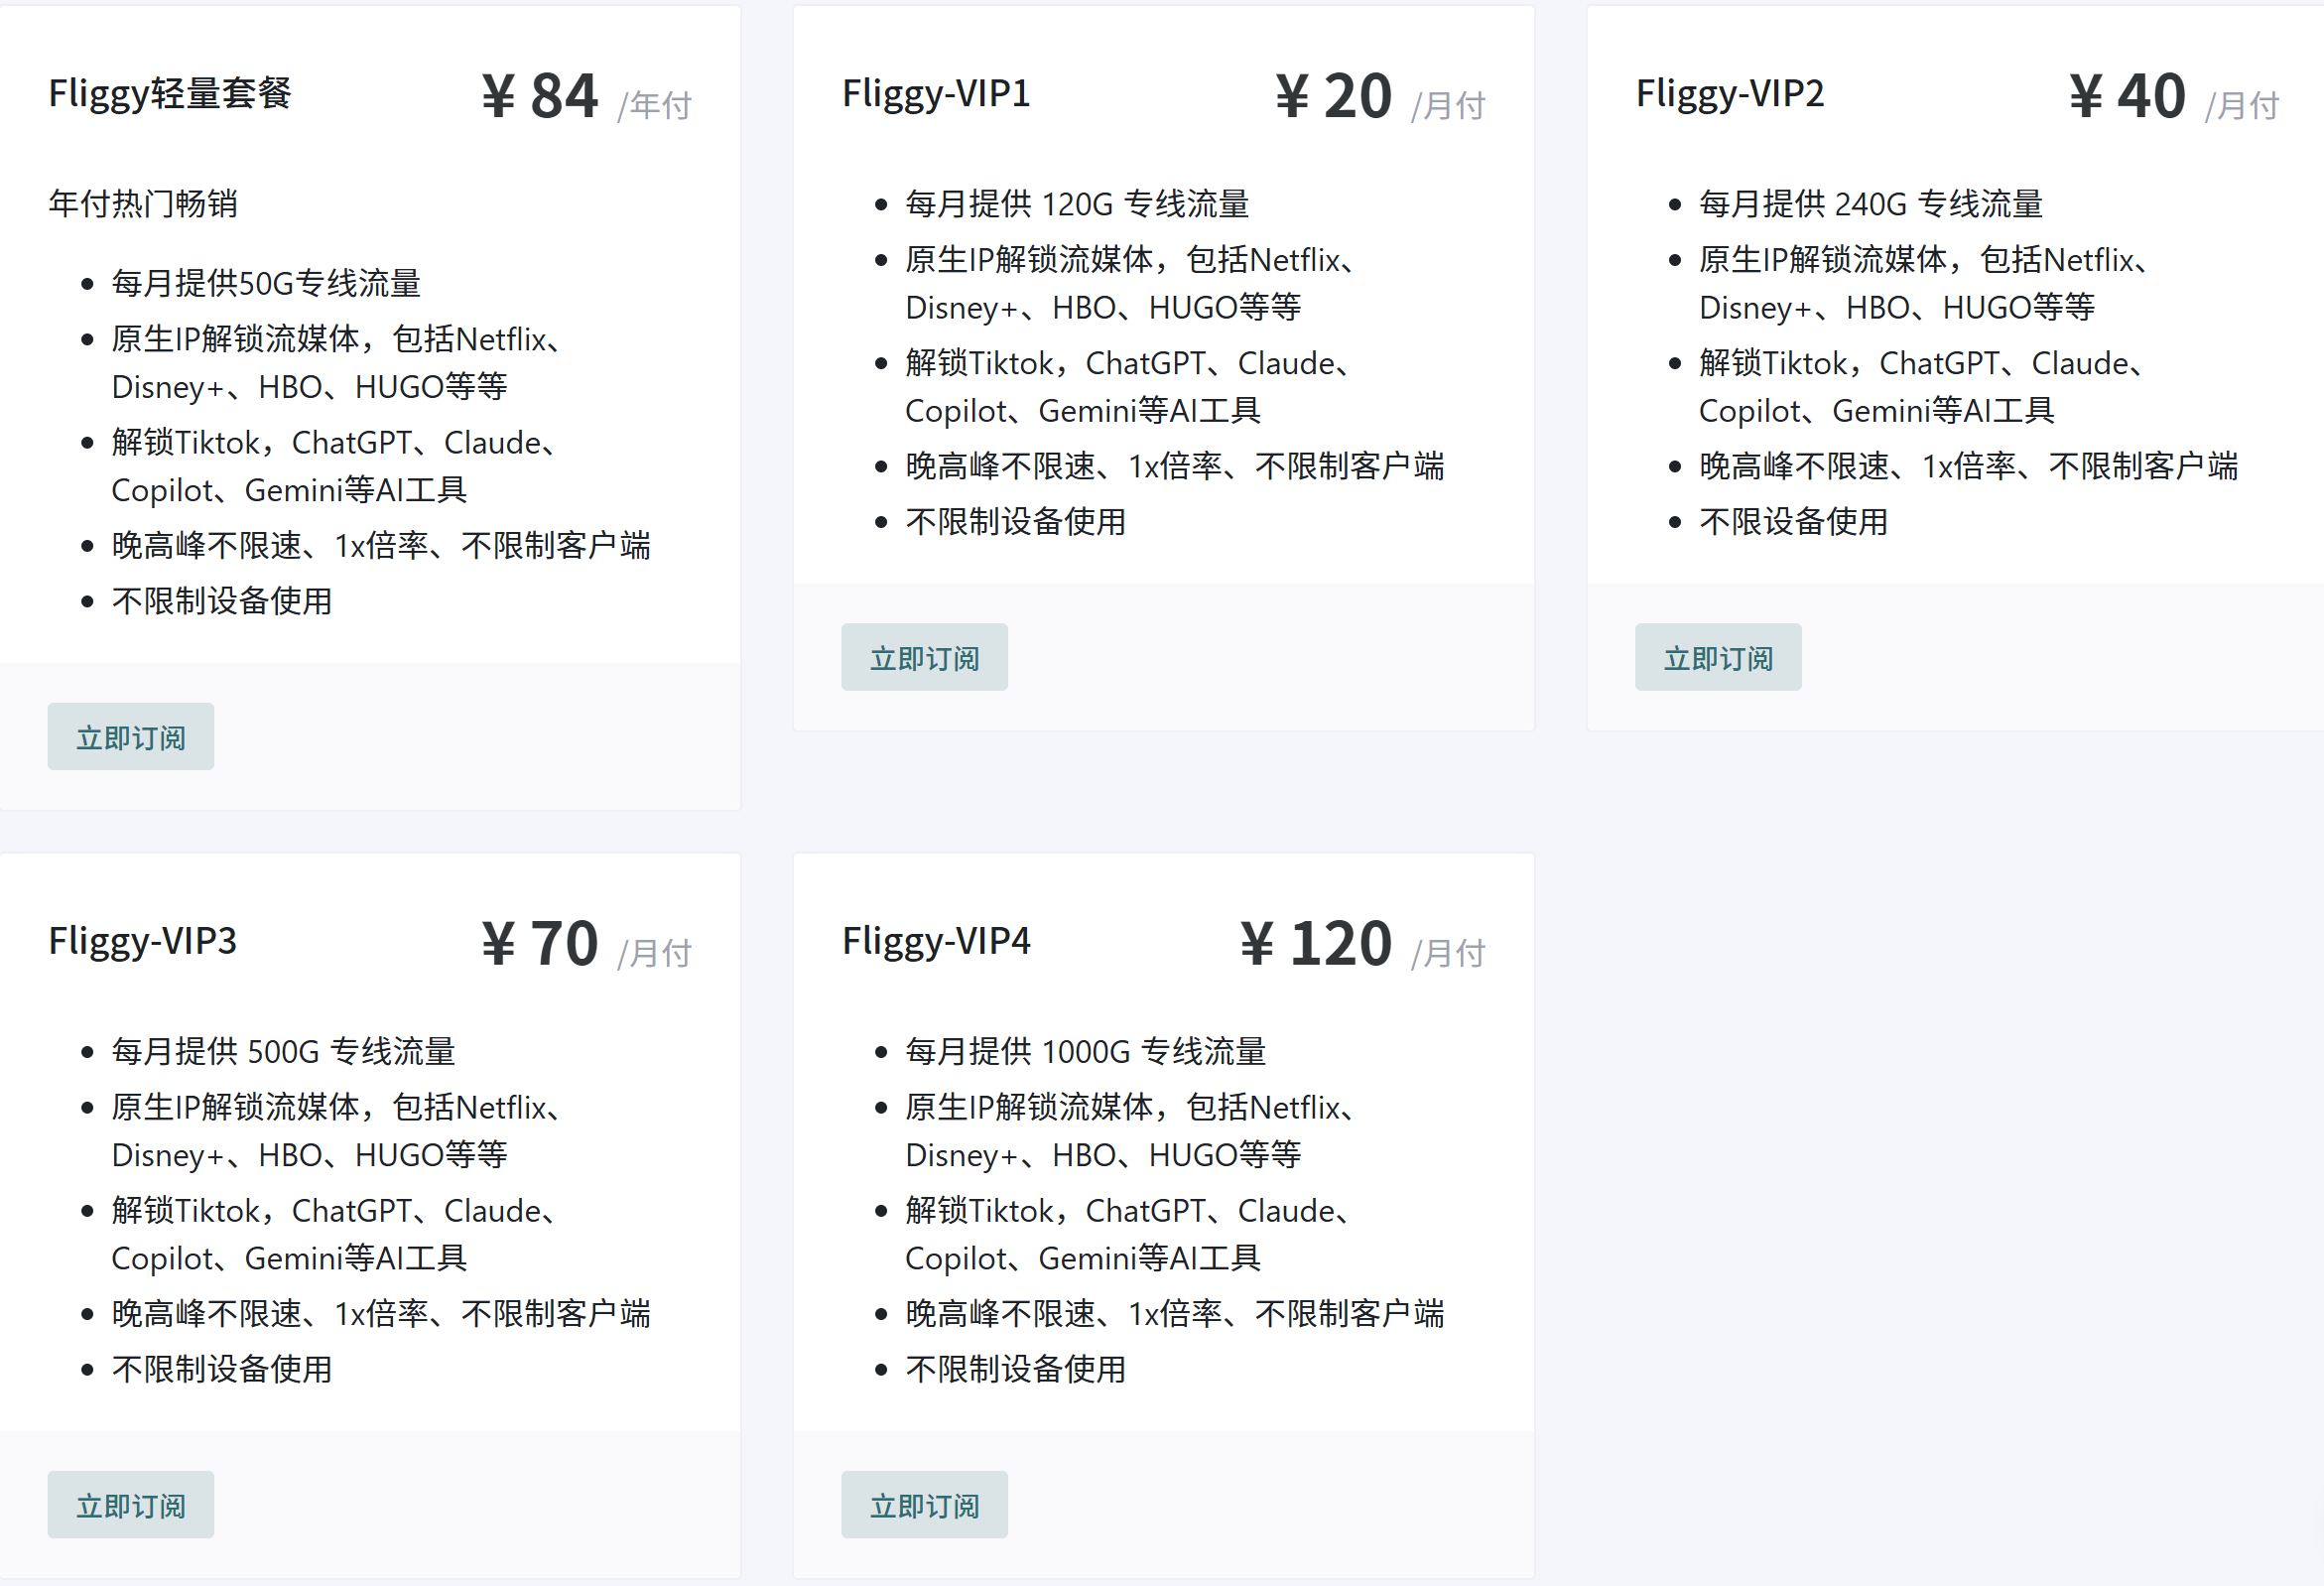The height and width of the screenshot is (1586, 2324).
Task: Click 解锁Tiktok line in the VIP4 card
Action: point(1130,1234)
